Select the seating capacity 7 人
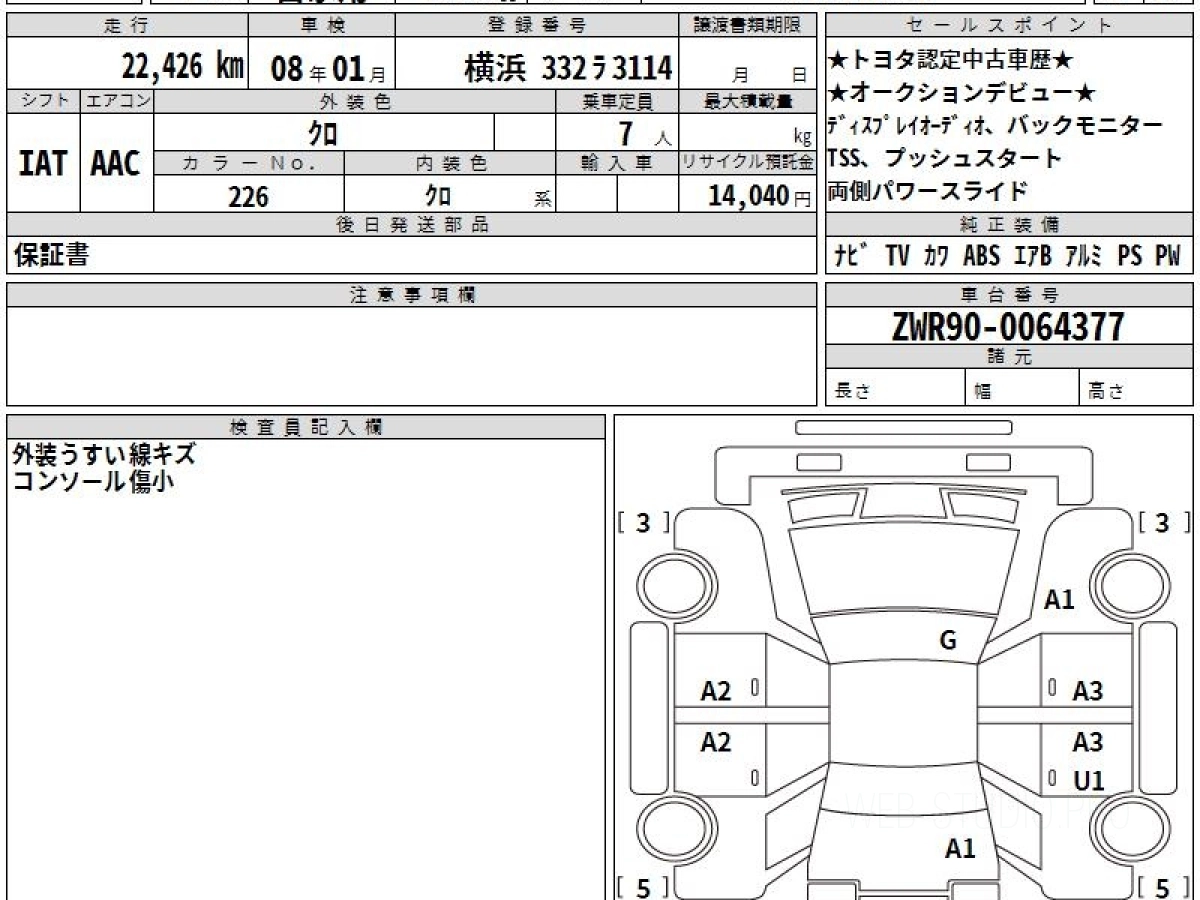This screenshot has width=1200, height=900. pyautogui.click(x=644, y=133)
